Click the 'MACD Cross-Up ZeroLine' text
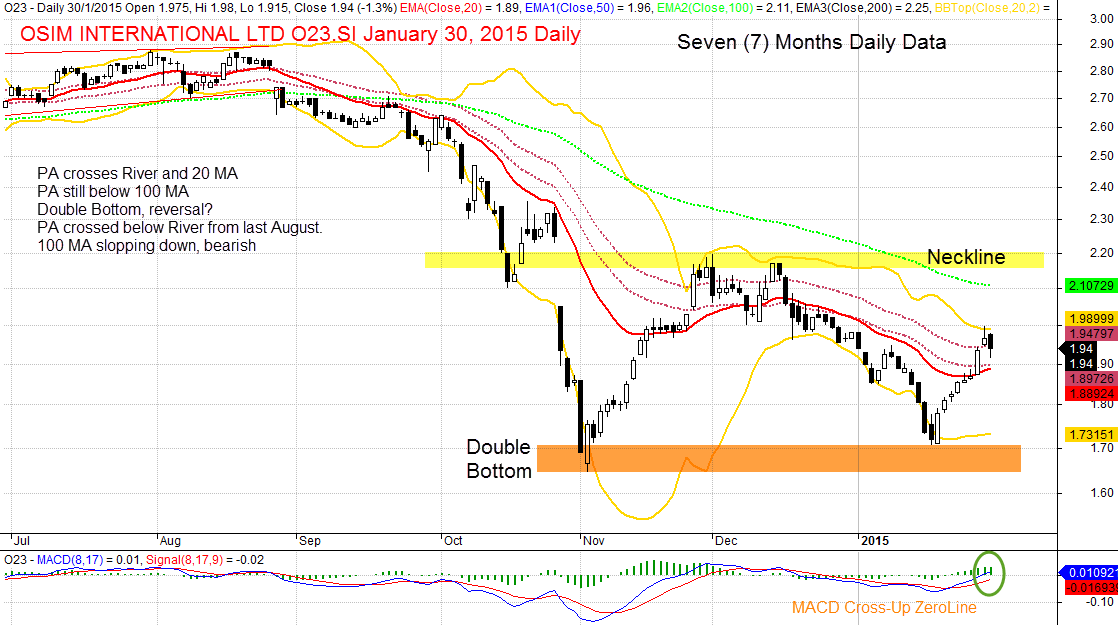 (884, 607)
